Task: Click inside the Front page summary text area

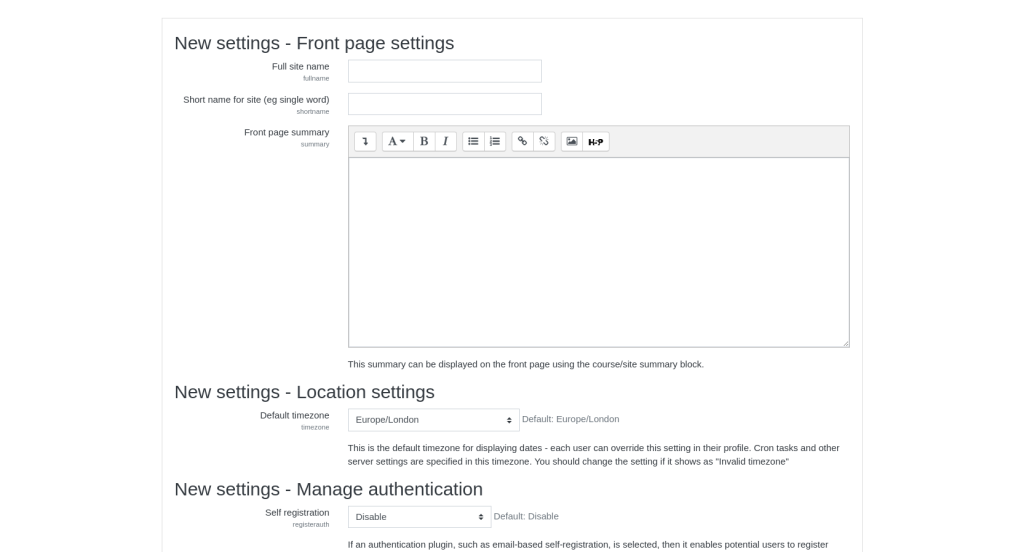Action: [598, 252]
